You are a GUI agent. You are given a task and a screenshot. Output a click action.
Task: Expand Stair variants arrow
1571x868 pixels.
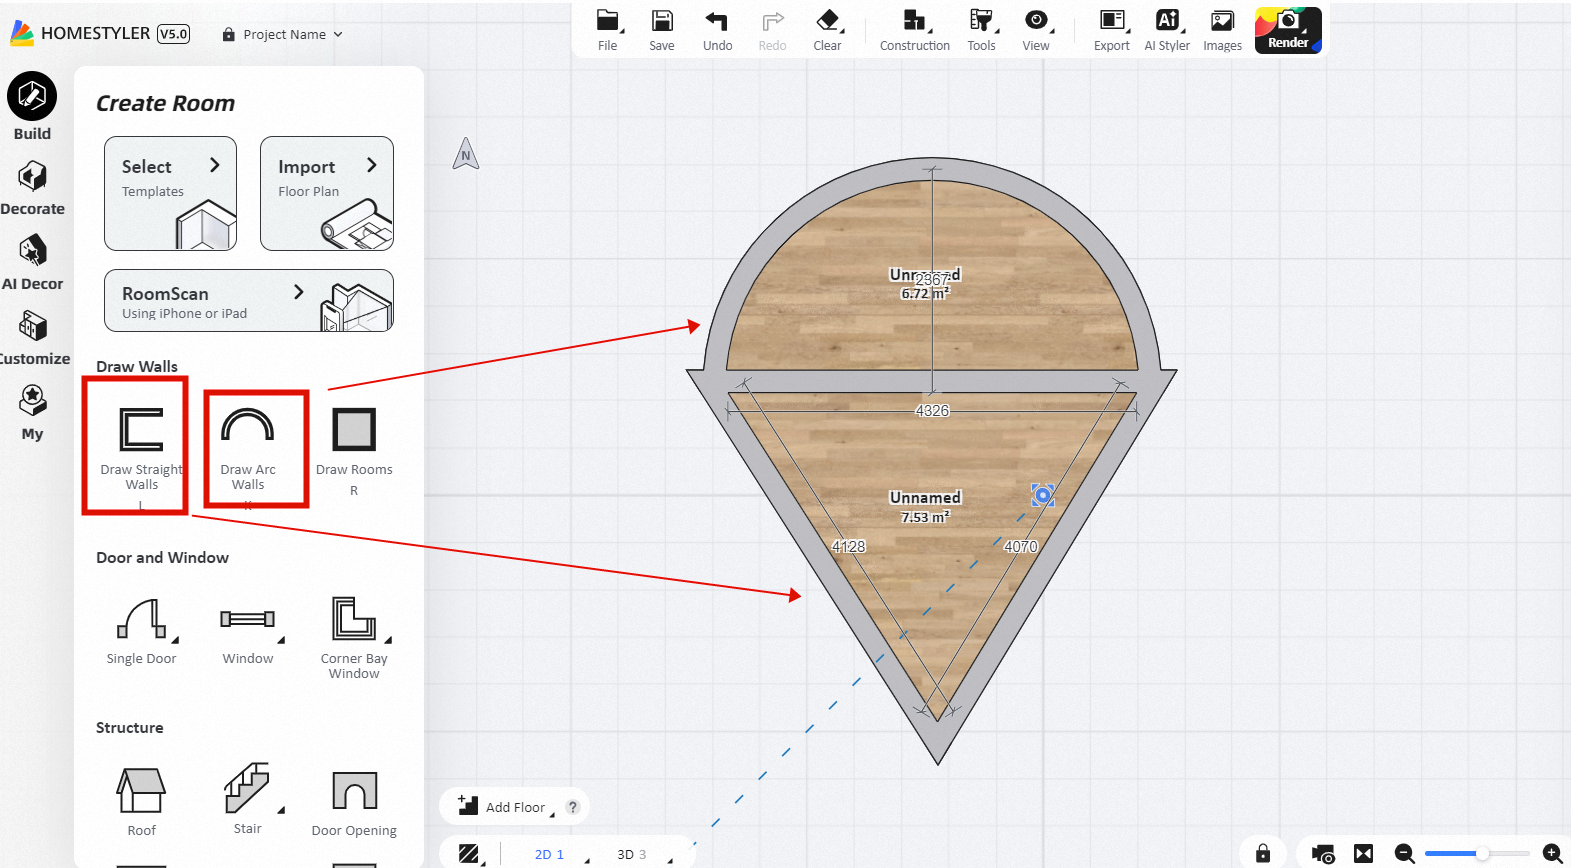(x=281, y=810)
